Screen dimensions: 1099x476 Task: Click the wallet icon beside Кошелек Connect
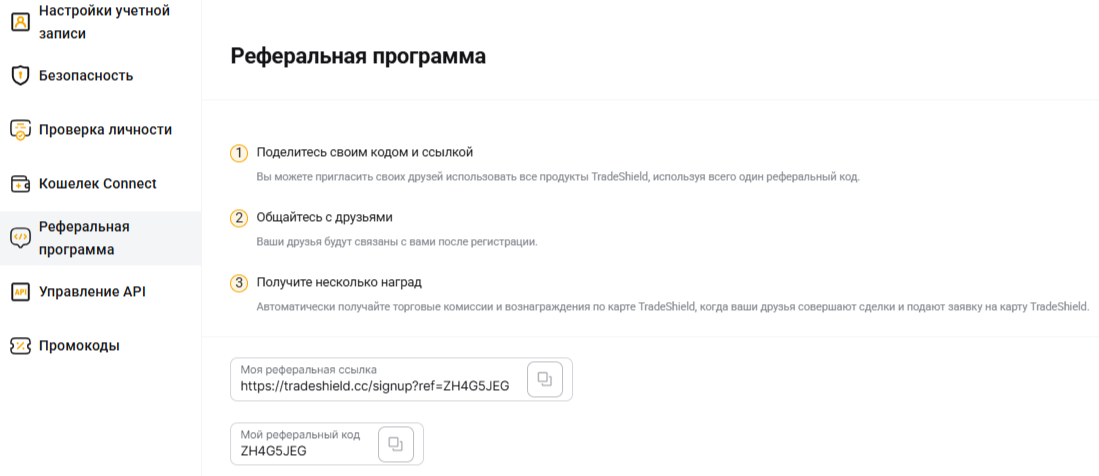click(20, 184)
